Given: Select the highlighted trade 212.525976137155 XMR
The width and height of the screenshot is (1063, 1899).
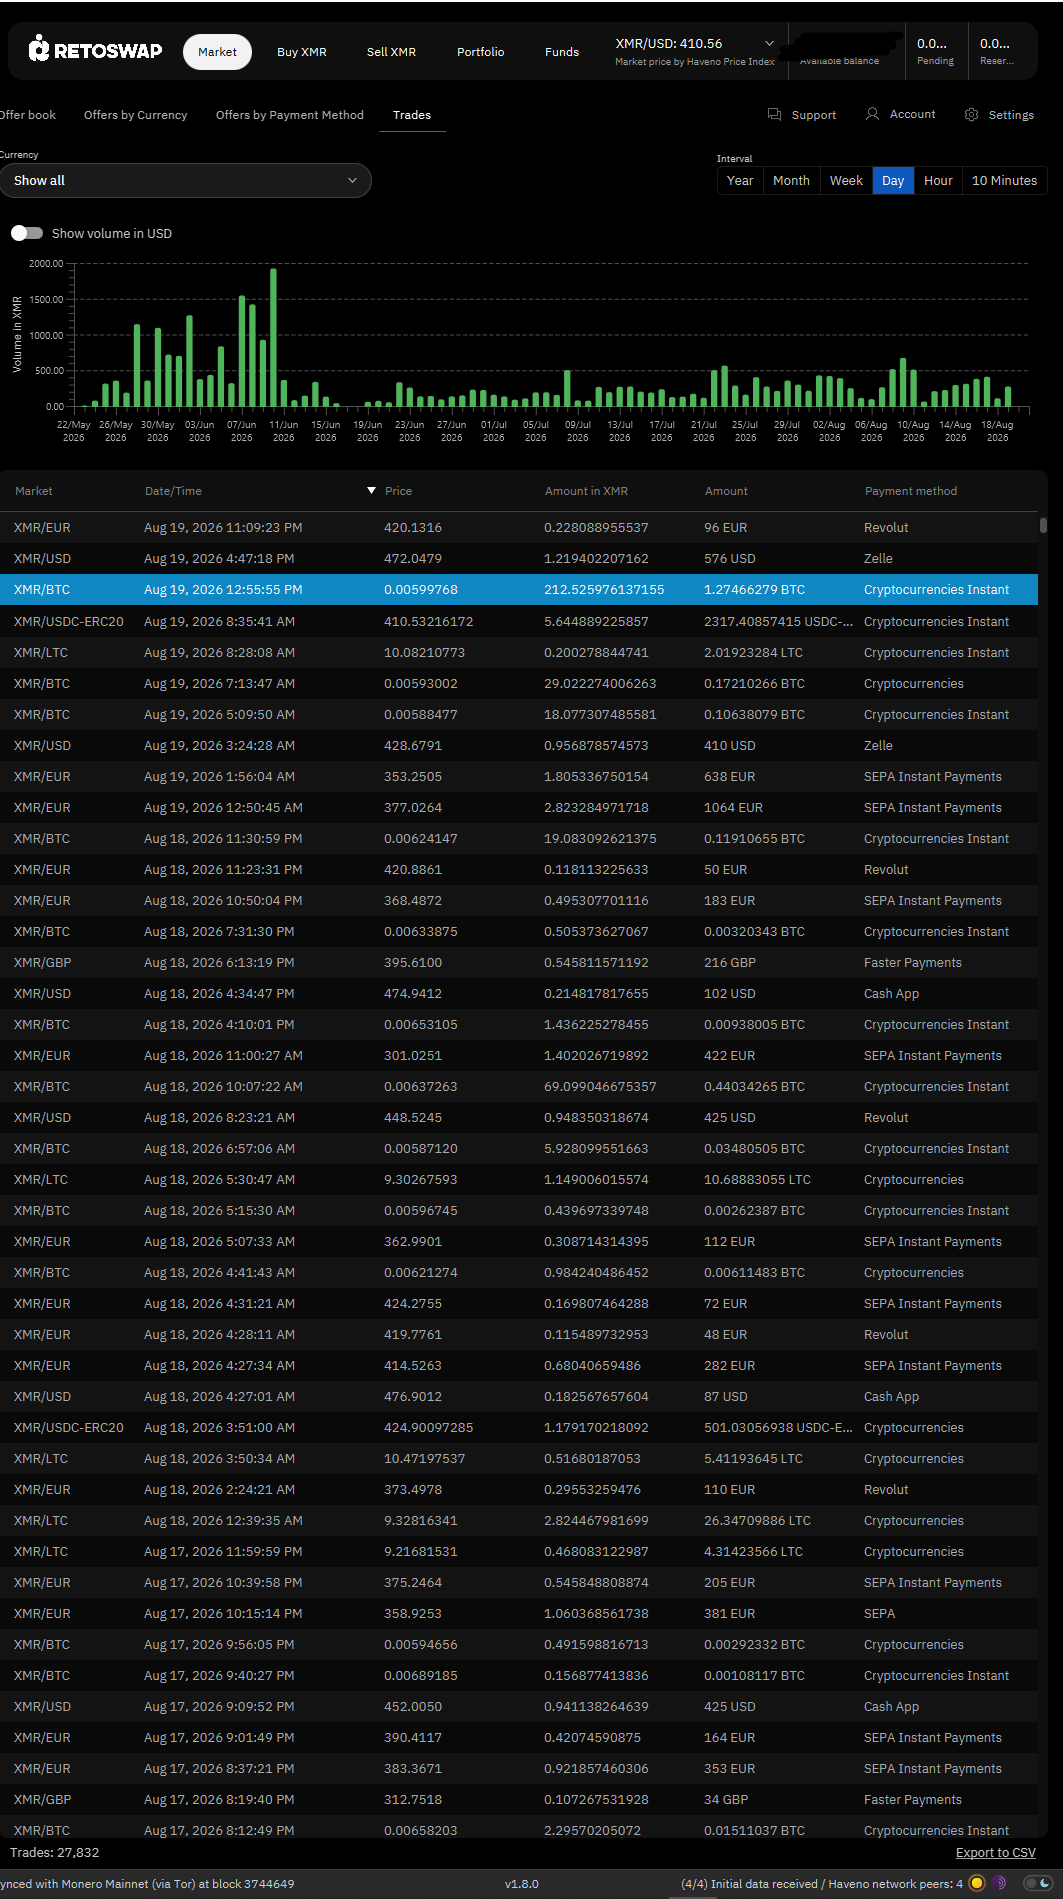Looking at the screenshot, I should point(519,589).
